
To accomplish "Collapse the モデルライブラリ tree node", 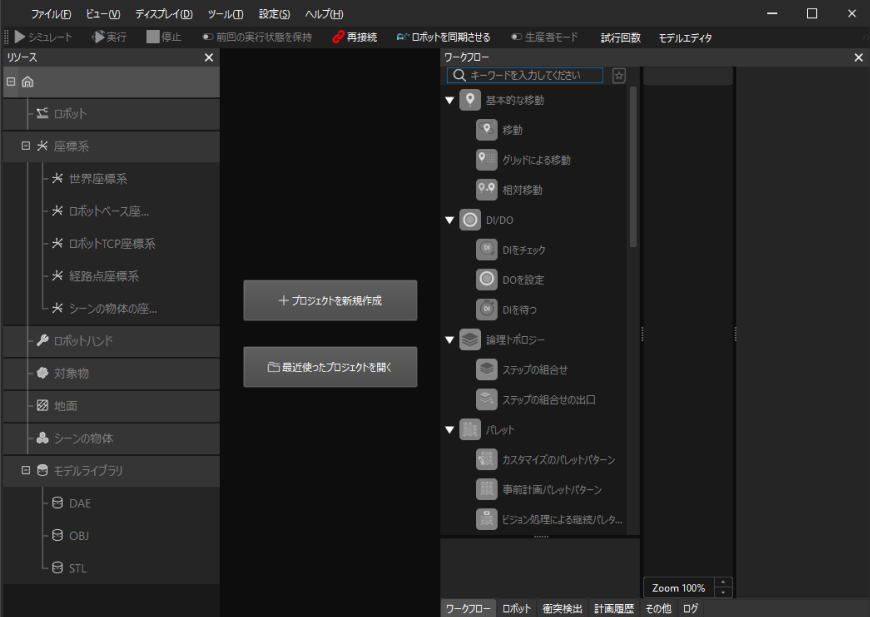I will [x=26, y=471].
